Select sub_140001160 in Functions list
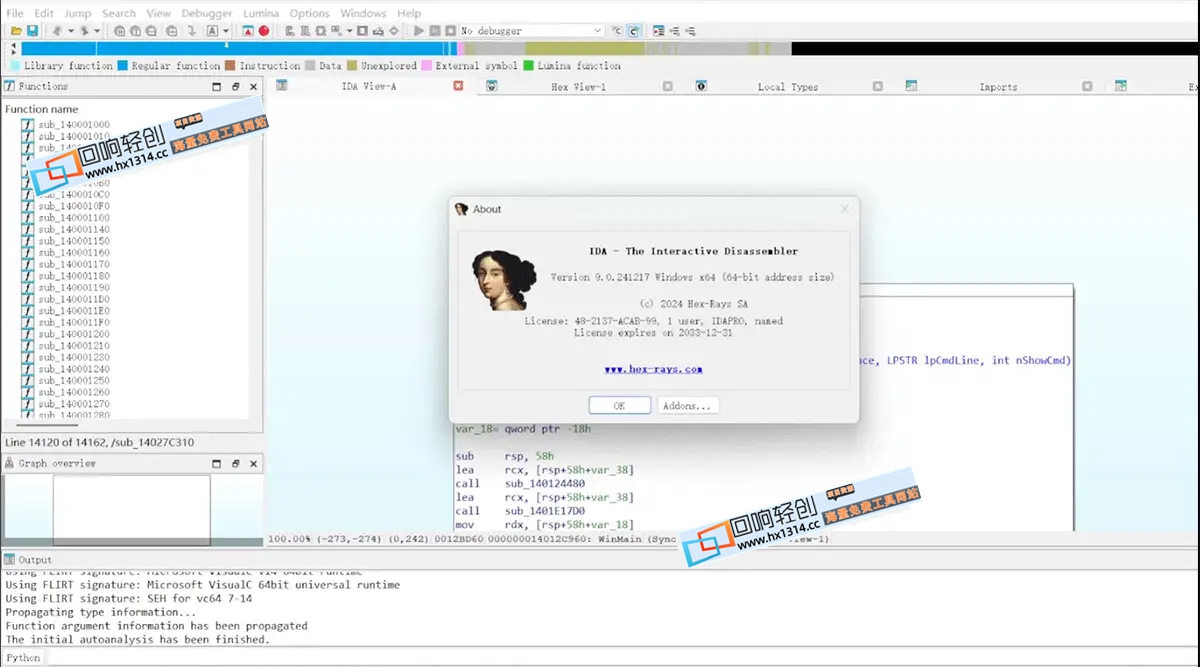The width and height of the screenshot is (1200, 667). click(74, 253)
